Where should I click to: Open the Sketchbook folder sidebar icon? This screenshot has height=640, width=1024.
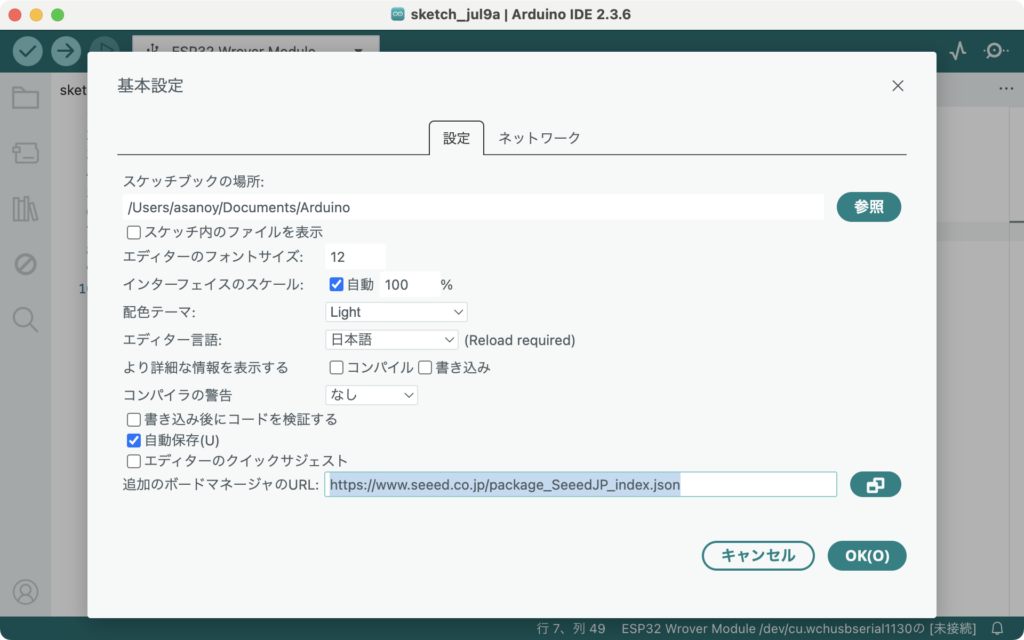(x=25, y=98)
